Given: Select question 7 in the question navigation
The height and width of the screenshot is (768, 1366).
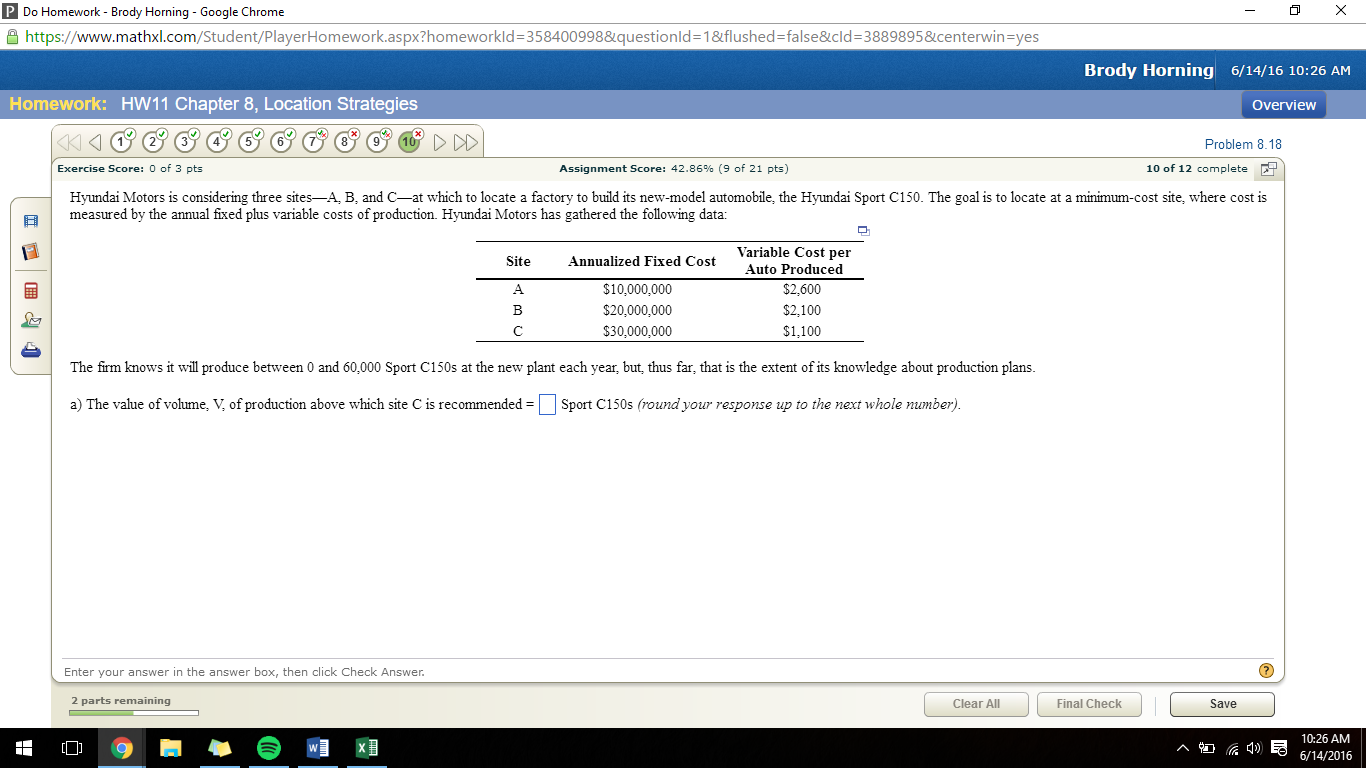Looking at the screenshot, I should [313, 141].
